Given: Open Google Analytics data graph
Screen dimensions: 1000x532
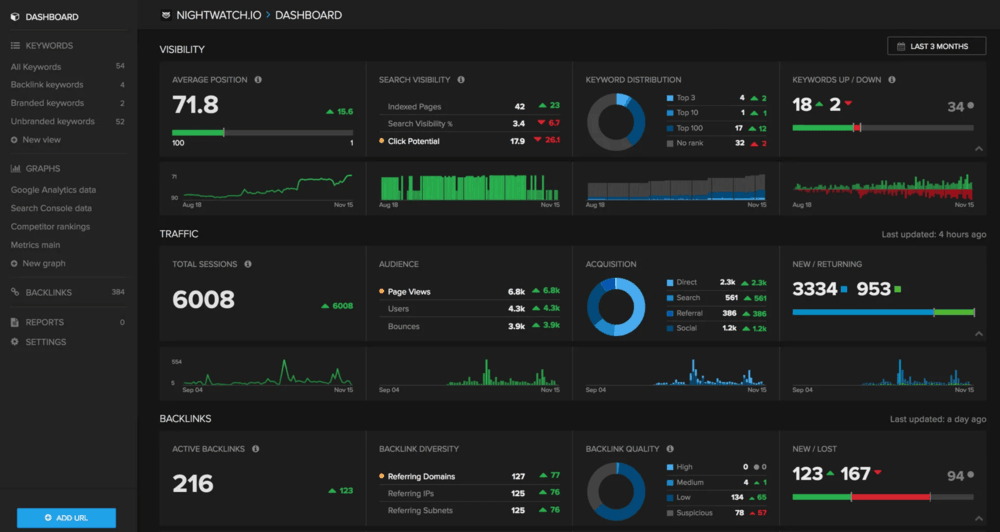Looking at the screenshot, I should click(53, 190).
